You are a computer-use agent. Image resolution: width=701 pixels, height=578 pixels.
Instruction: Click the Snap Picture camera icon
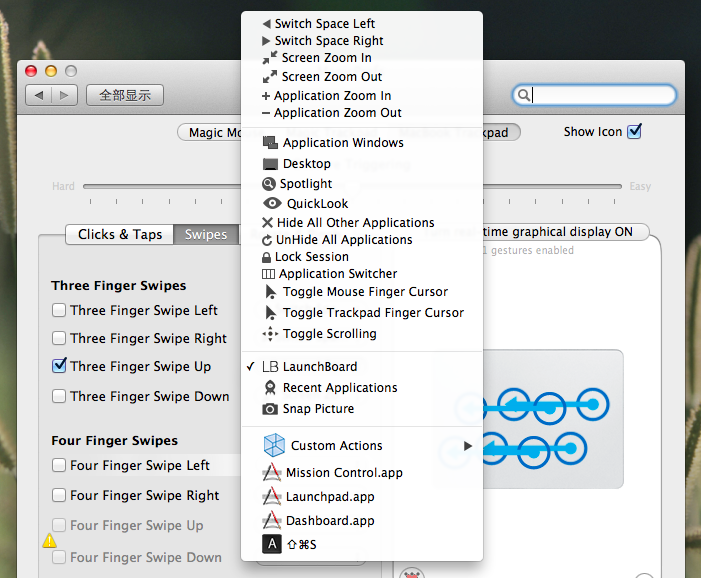pos(270,409)
